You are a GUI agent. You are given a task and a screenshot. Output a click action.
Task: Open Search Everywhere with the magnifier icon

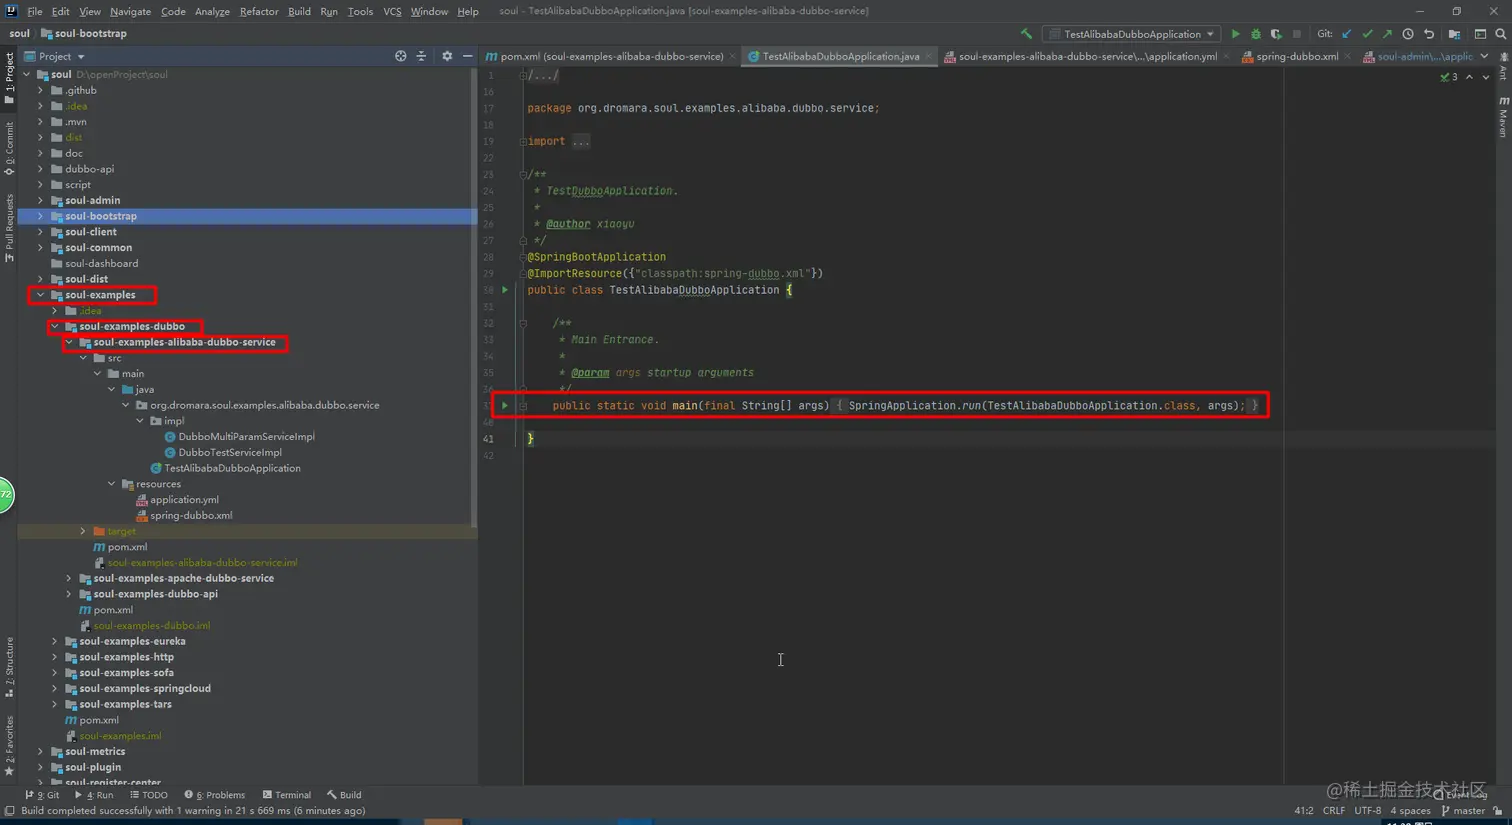pyautogui.click(x=1501, y=34)
